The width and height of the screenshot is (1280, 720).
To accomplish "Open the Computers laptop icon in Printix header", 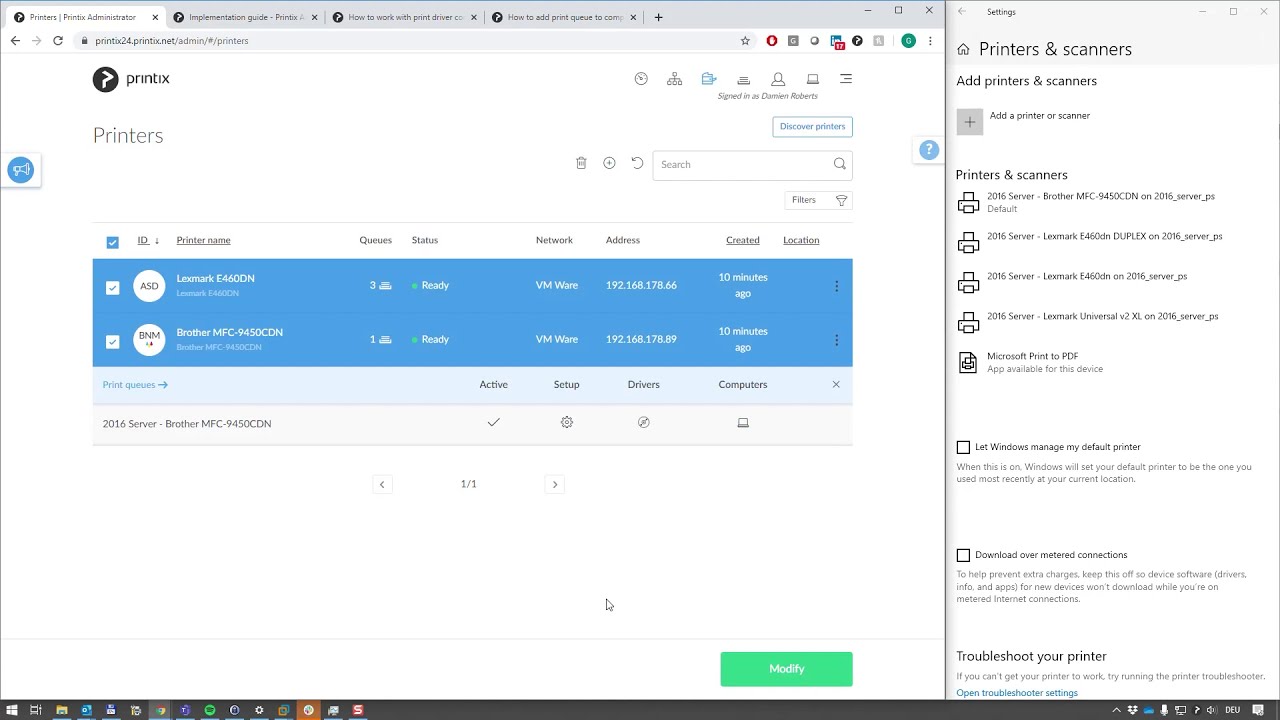I will pos(812,79).
